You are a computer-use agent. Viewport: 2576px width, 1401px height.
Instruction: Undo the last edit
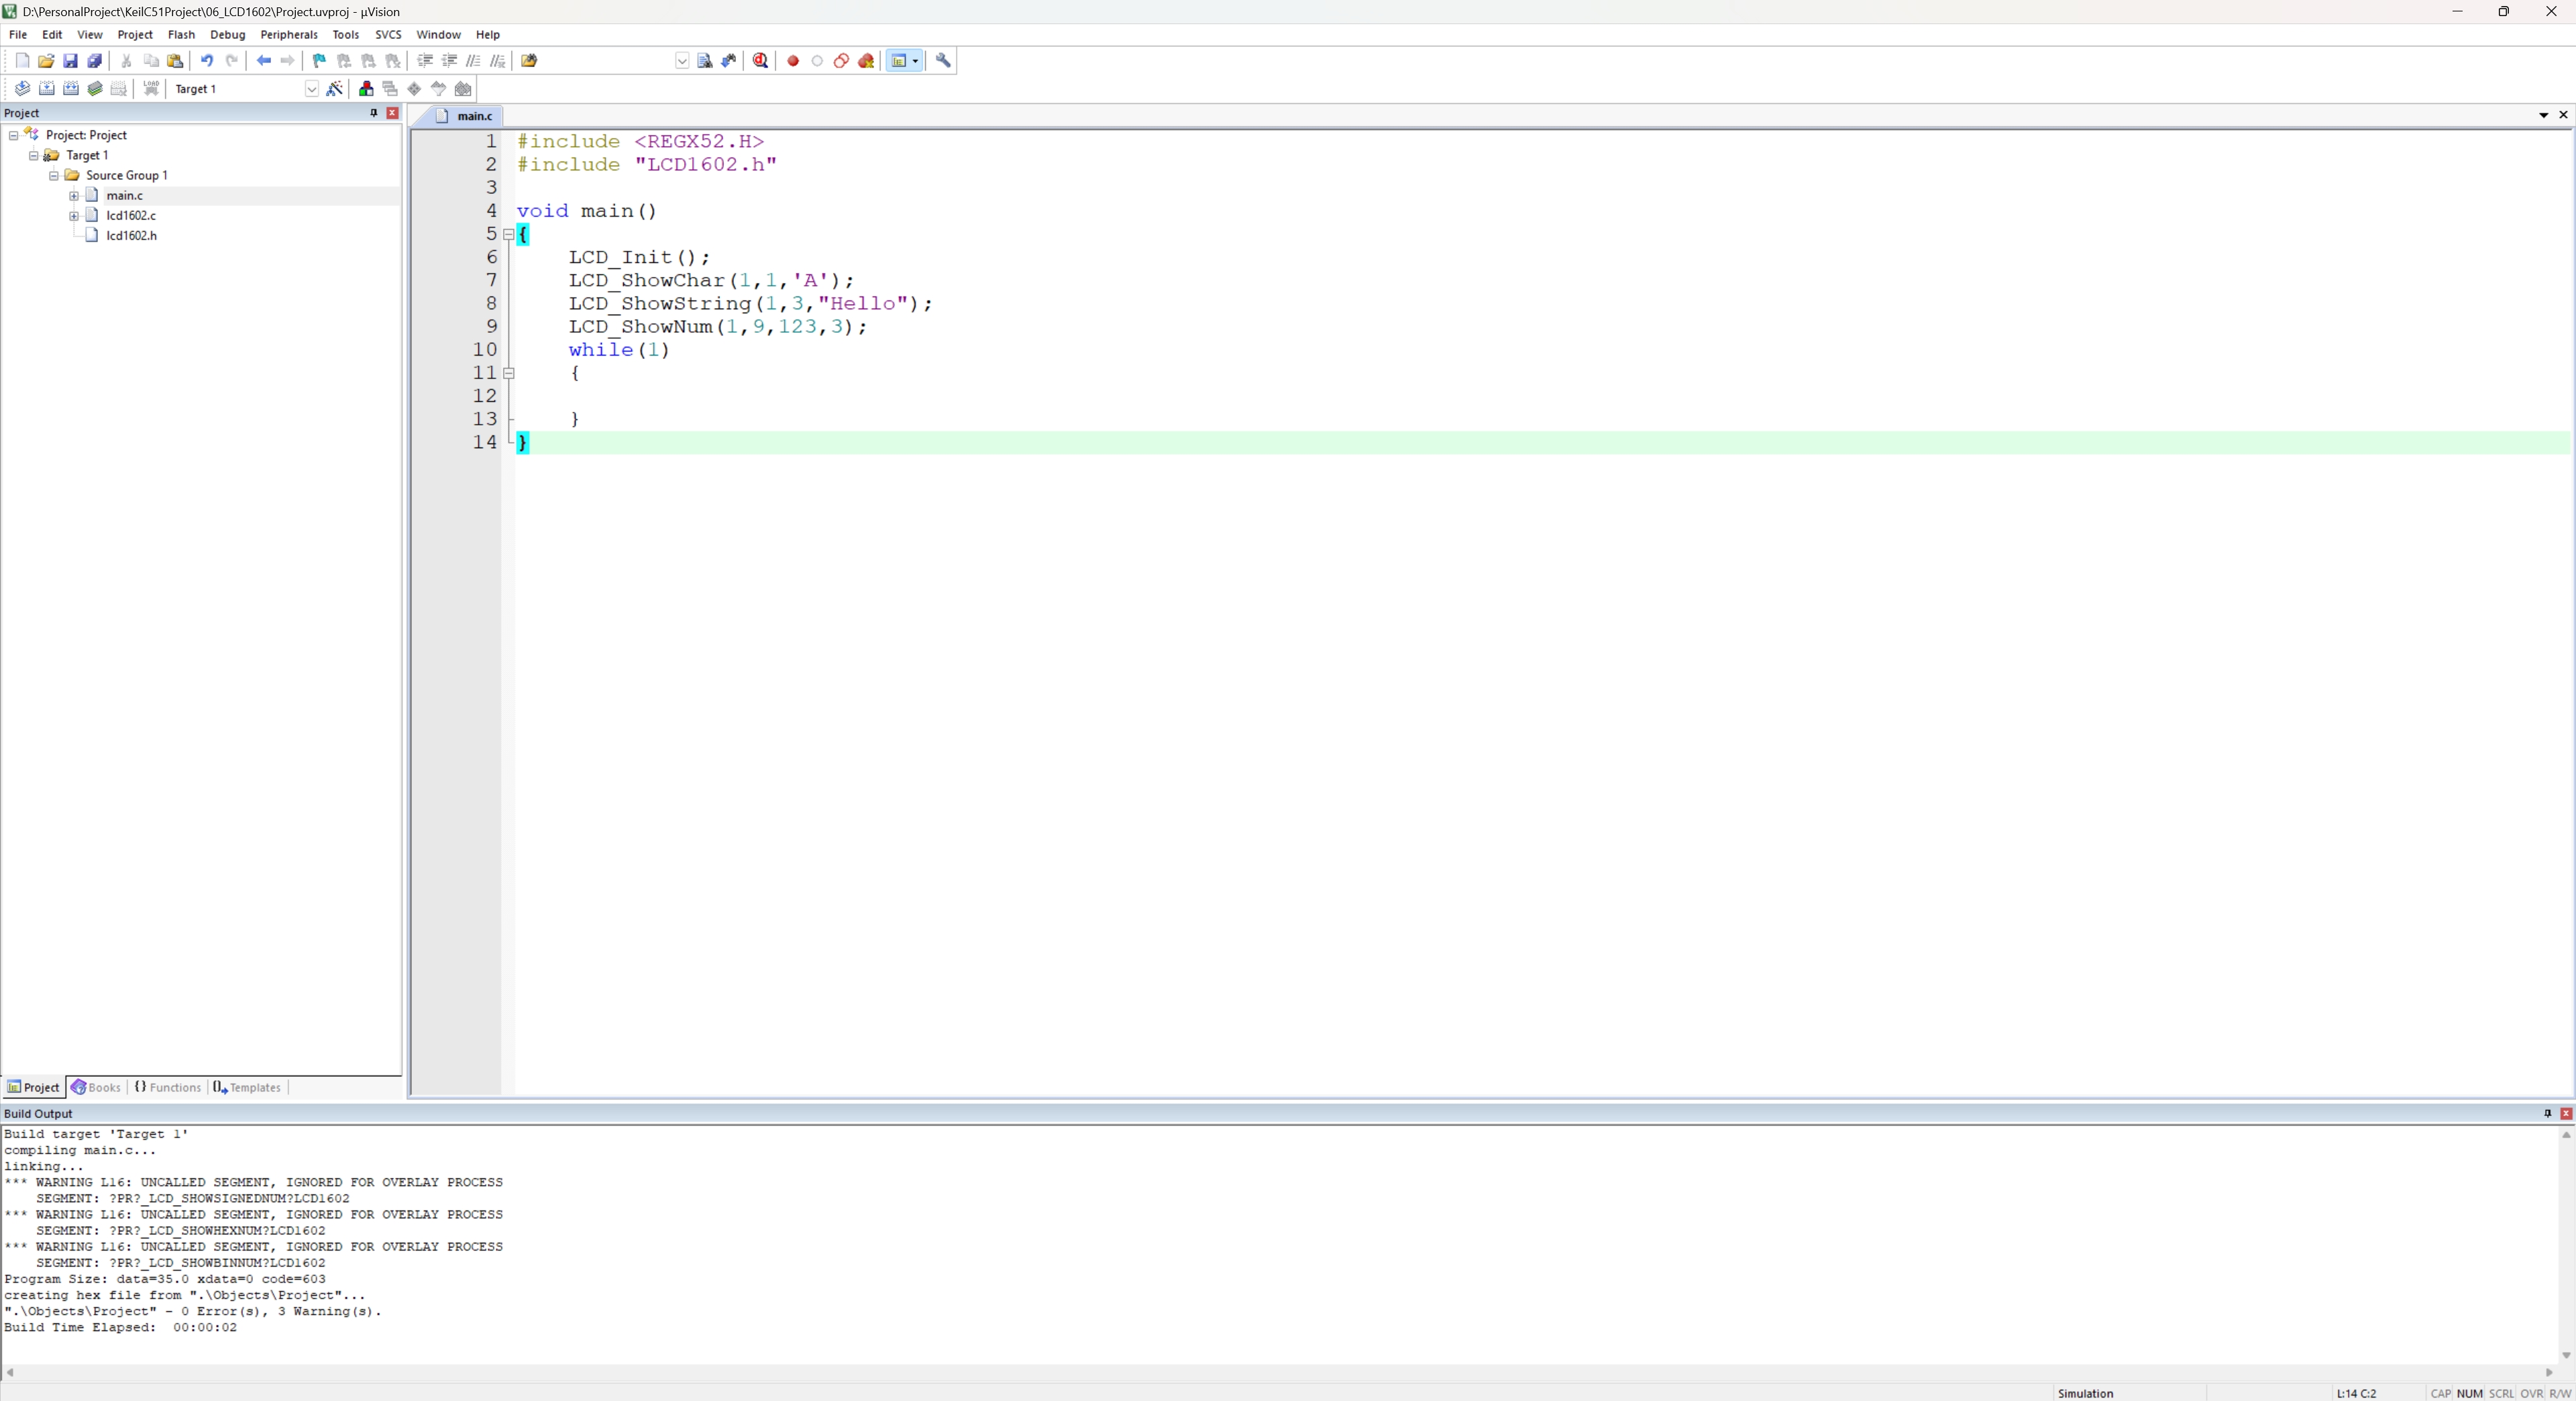[x=207, y=61]
